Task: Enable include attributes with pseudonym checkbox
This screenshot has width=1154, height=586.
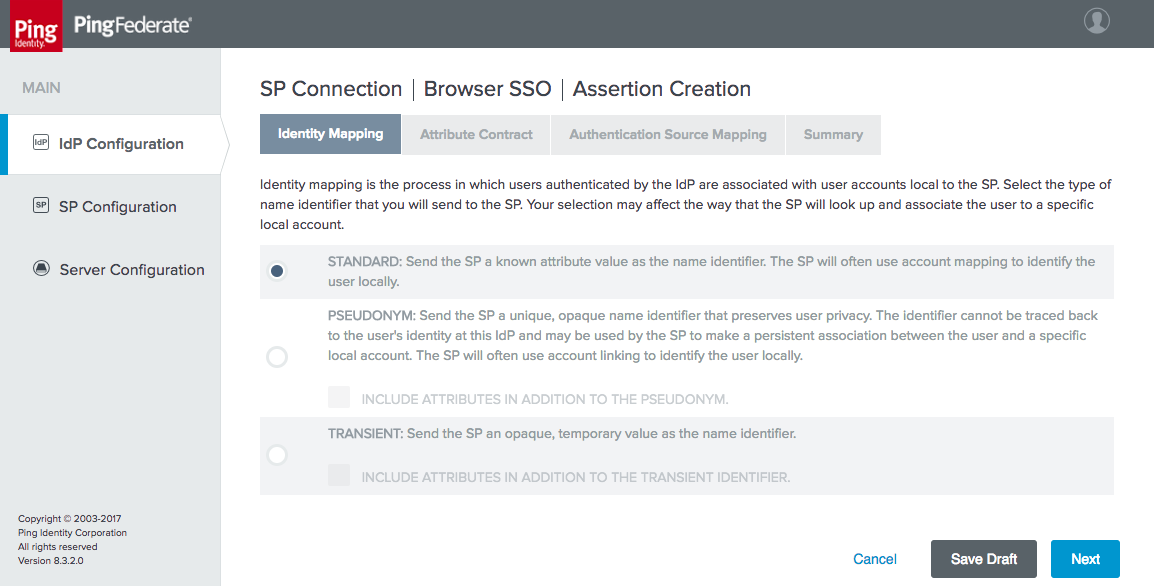Action: [x=339, y=398]
